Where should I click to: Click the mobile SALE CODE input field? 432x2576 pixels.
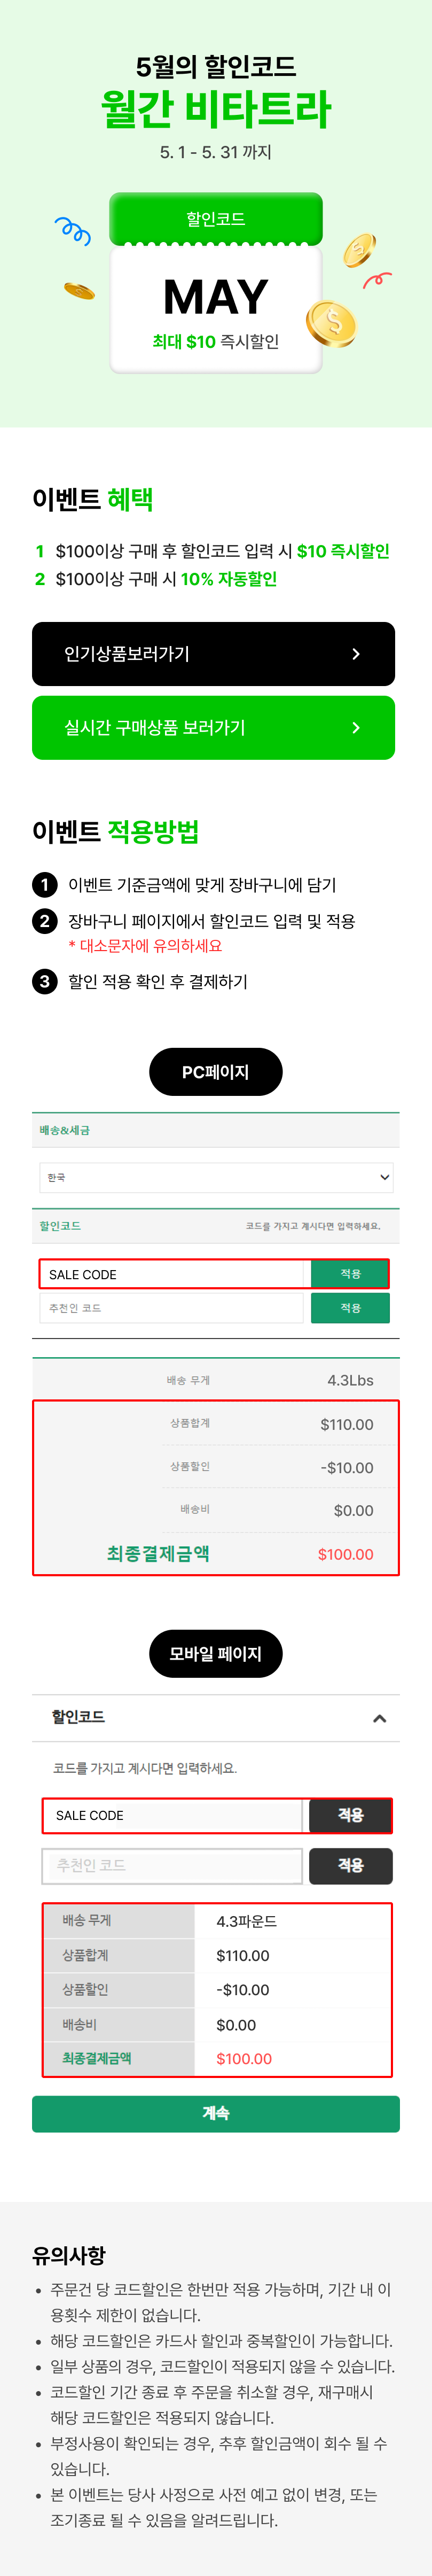coord(172,1815)
